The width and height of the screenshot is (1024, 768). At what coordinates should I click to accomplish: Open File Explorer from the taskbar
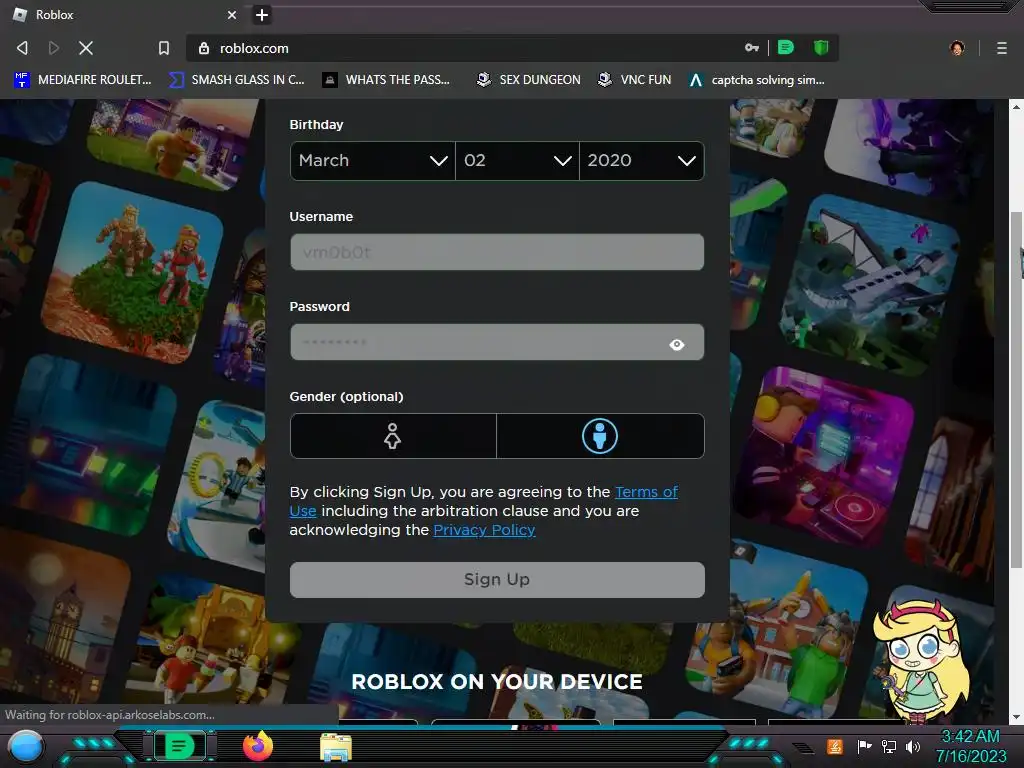click(336, 747)
